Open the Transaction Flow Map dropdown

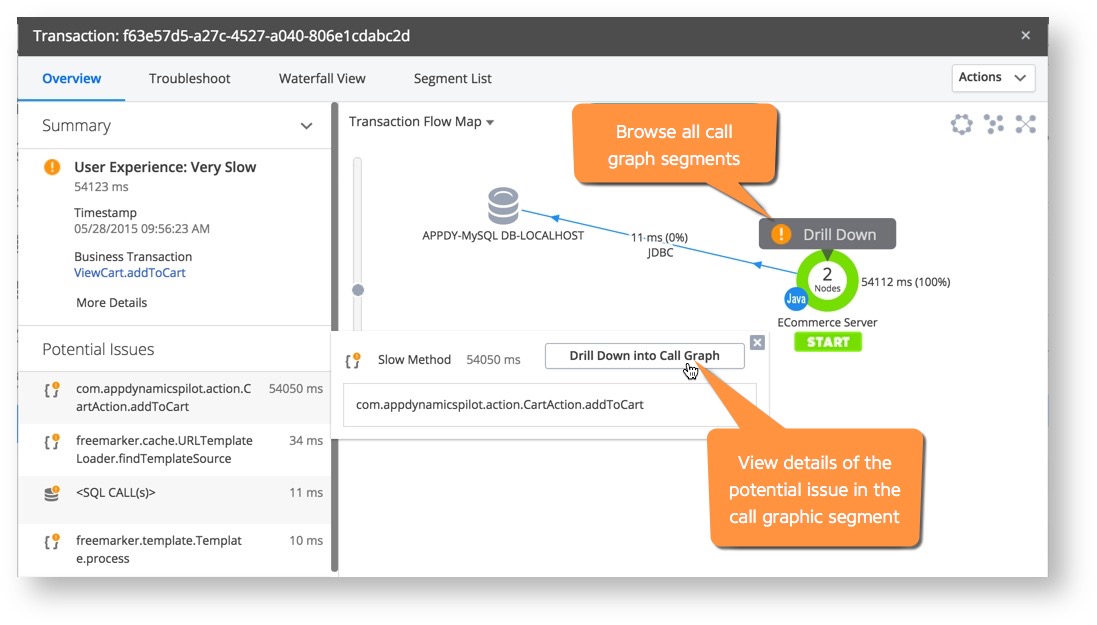tap(421, 122)
